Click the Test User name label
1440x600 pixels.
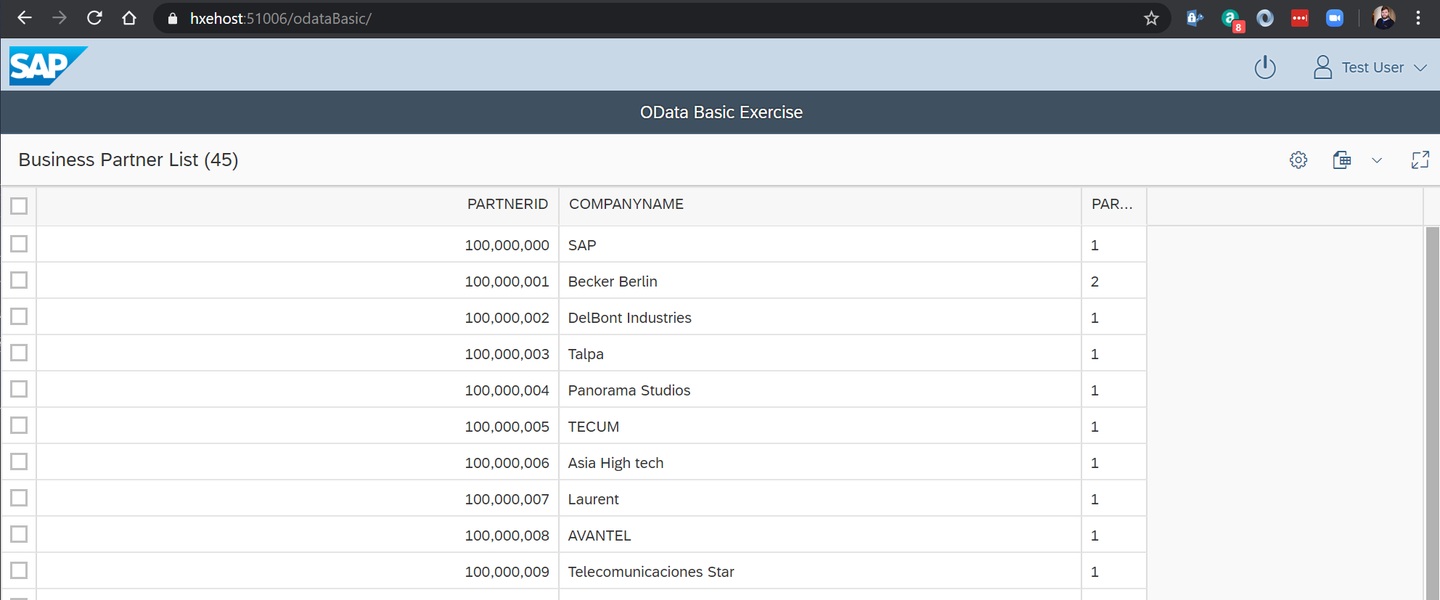tap(1372, 67)
